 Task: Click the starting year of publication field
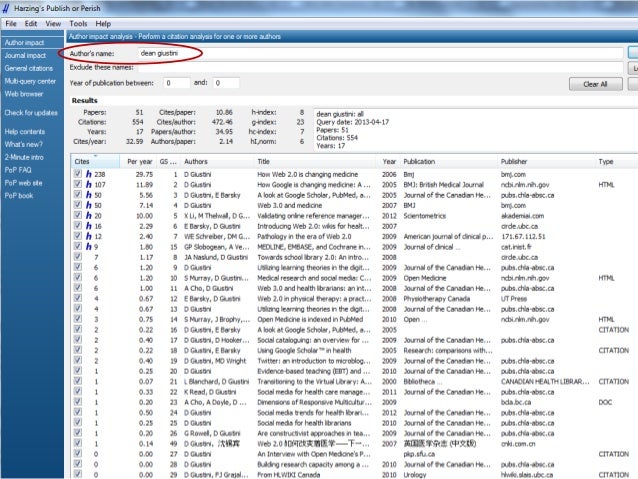176,83
